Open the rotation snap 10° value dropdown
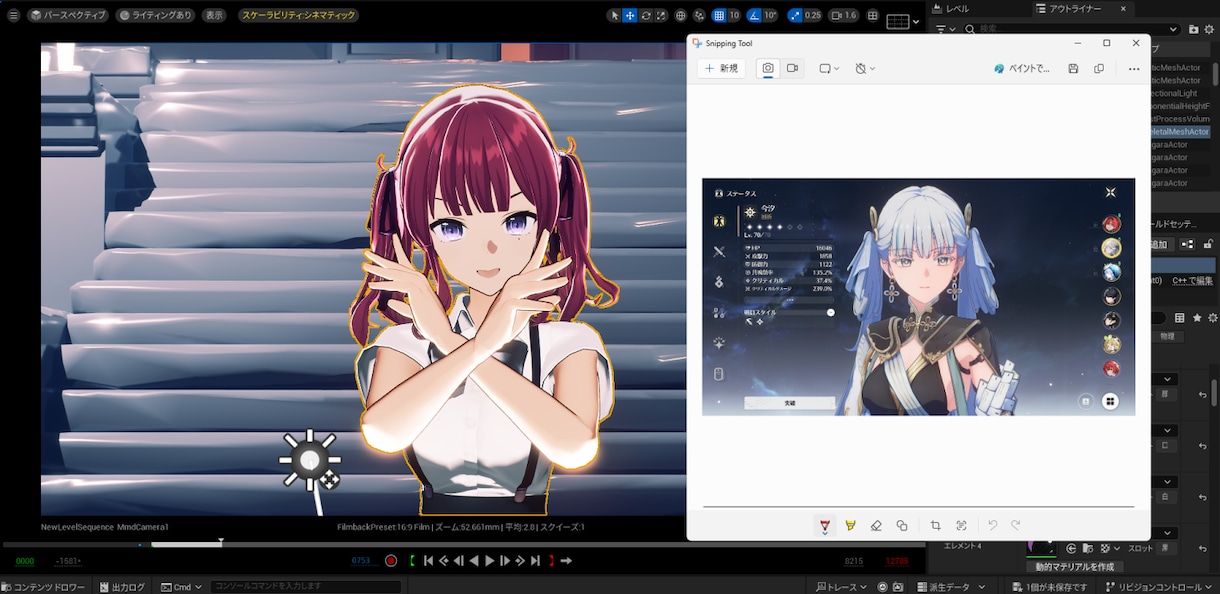The height and width of the screenshot is (594, 1220). click(x=770, y=16)
